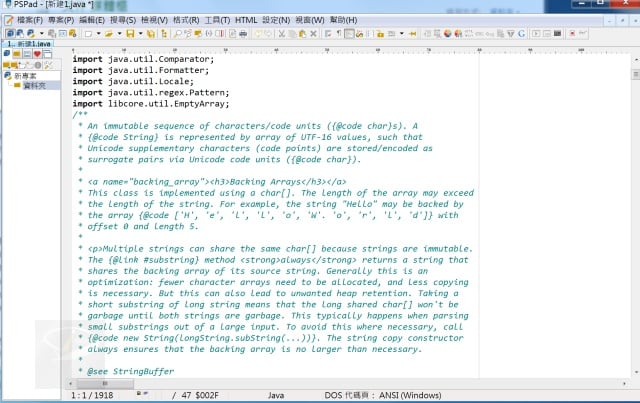Screen dimensions: 640x403
Task: Select the 新專案 project root node
Action: tap(26, 75)
